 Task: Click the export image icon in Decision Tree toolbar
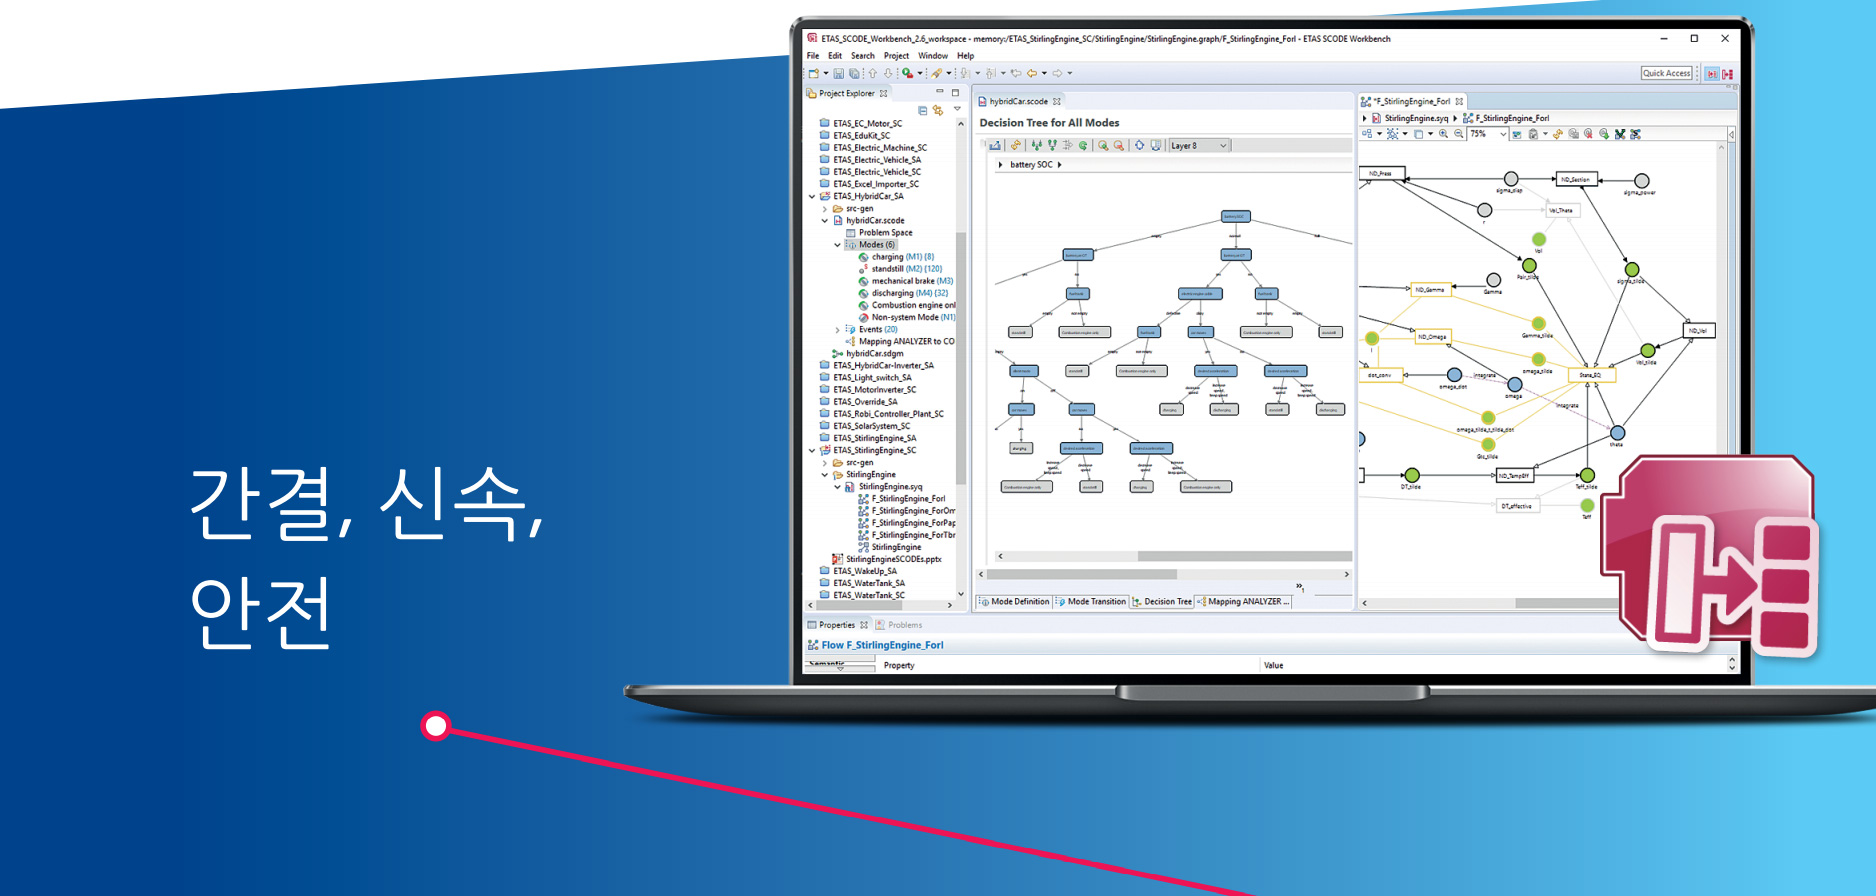994,145
